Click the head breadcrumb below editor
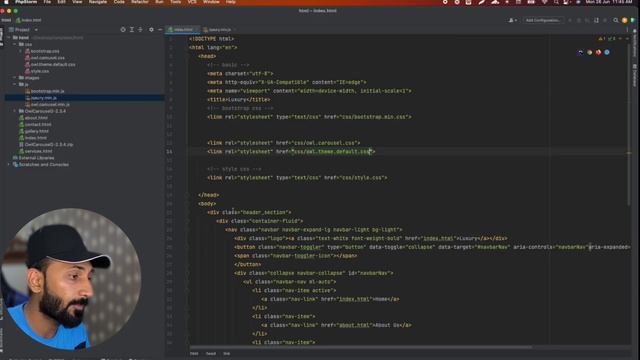 pos(211,353)
